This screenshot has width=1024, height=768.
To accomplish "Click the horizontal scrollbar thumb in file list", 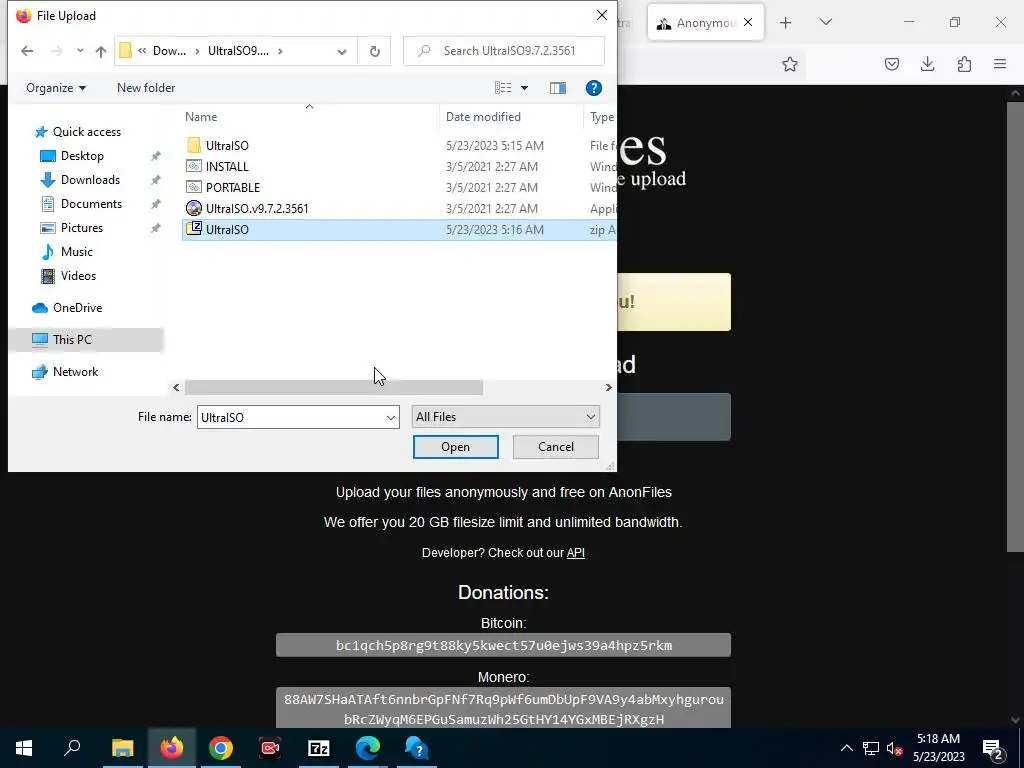I will click(334, 388).
